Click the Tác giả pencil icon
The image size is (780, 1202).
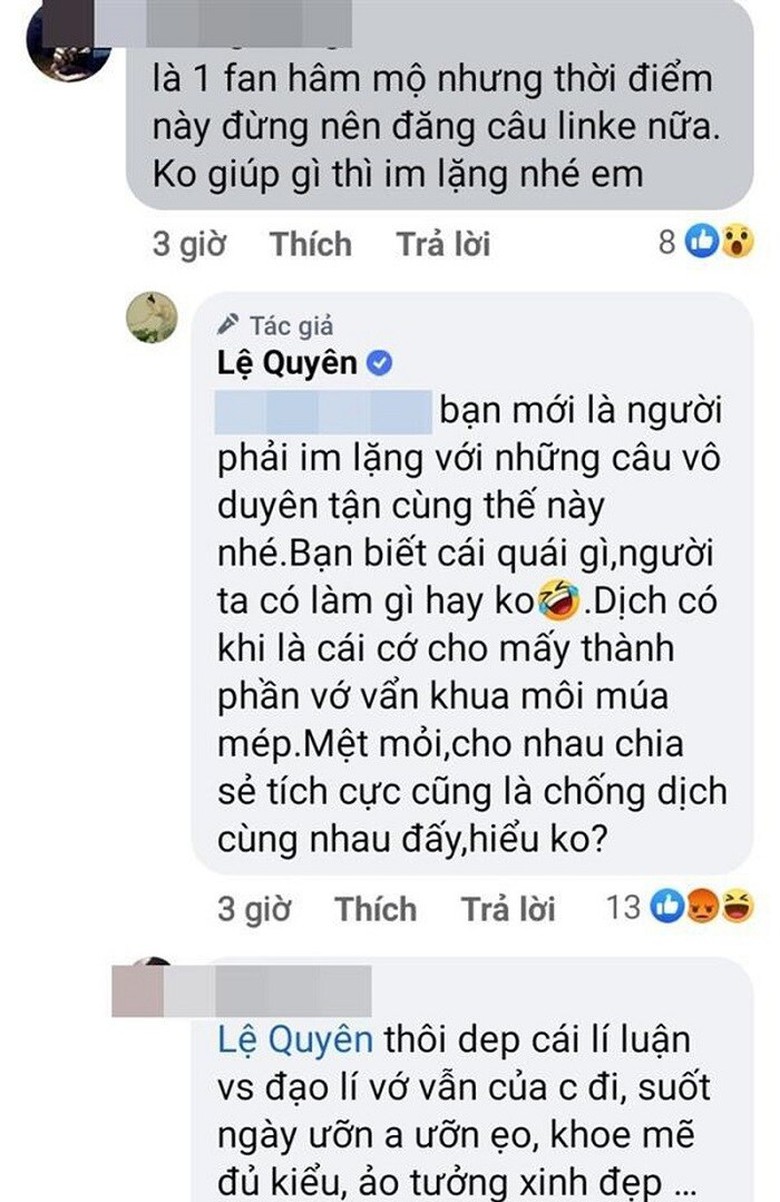pyautogui.click(x=229, y=324)
